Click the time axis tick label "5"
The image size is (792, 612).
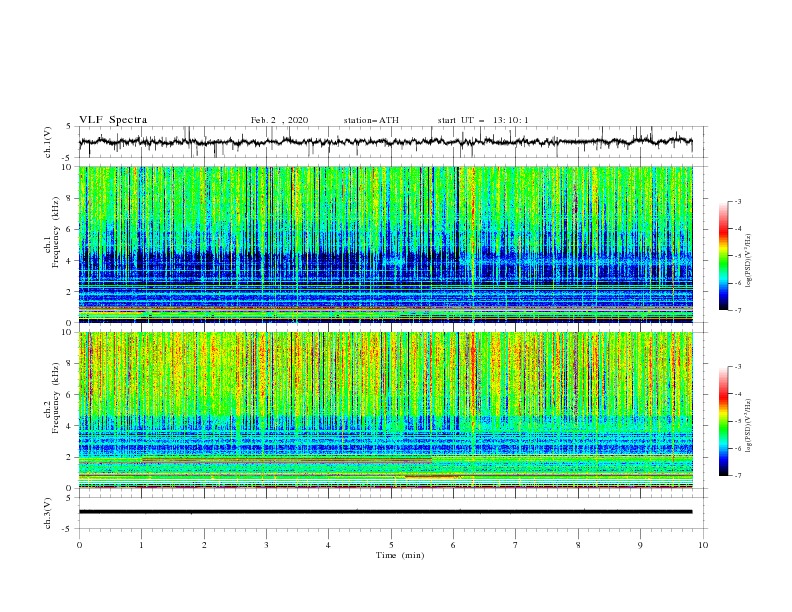pos(391,545)
